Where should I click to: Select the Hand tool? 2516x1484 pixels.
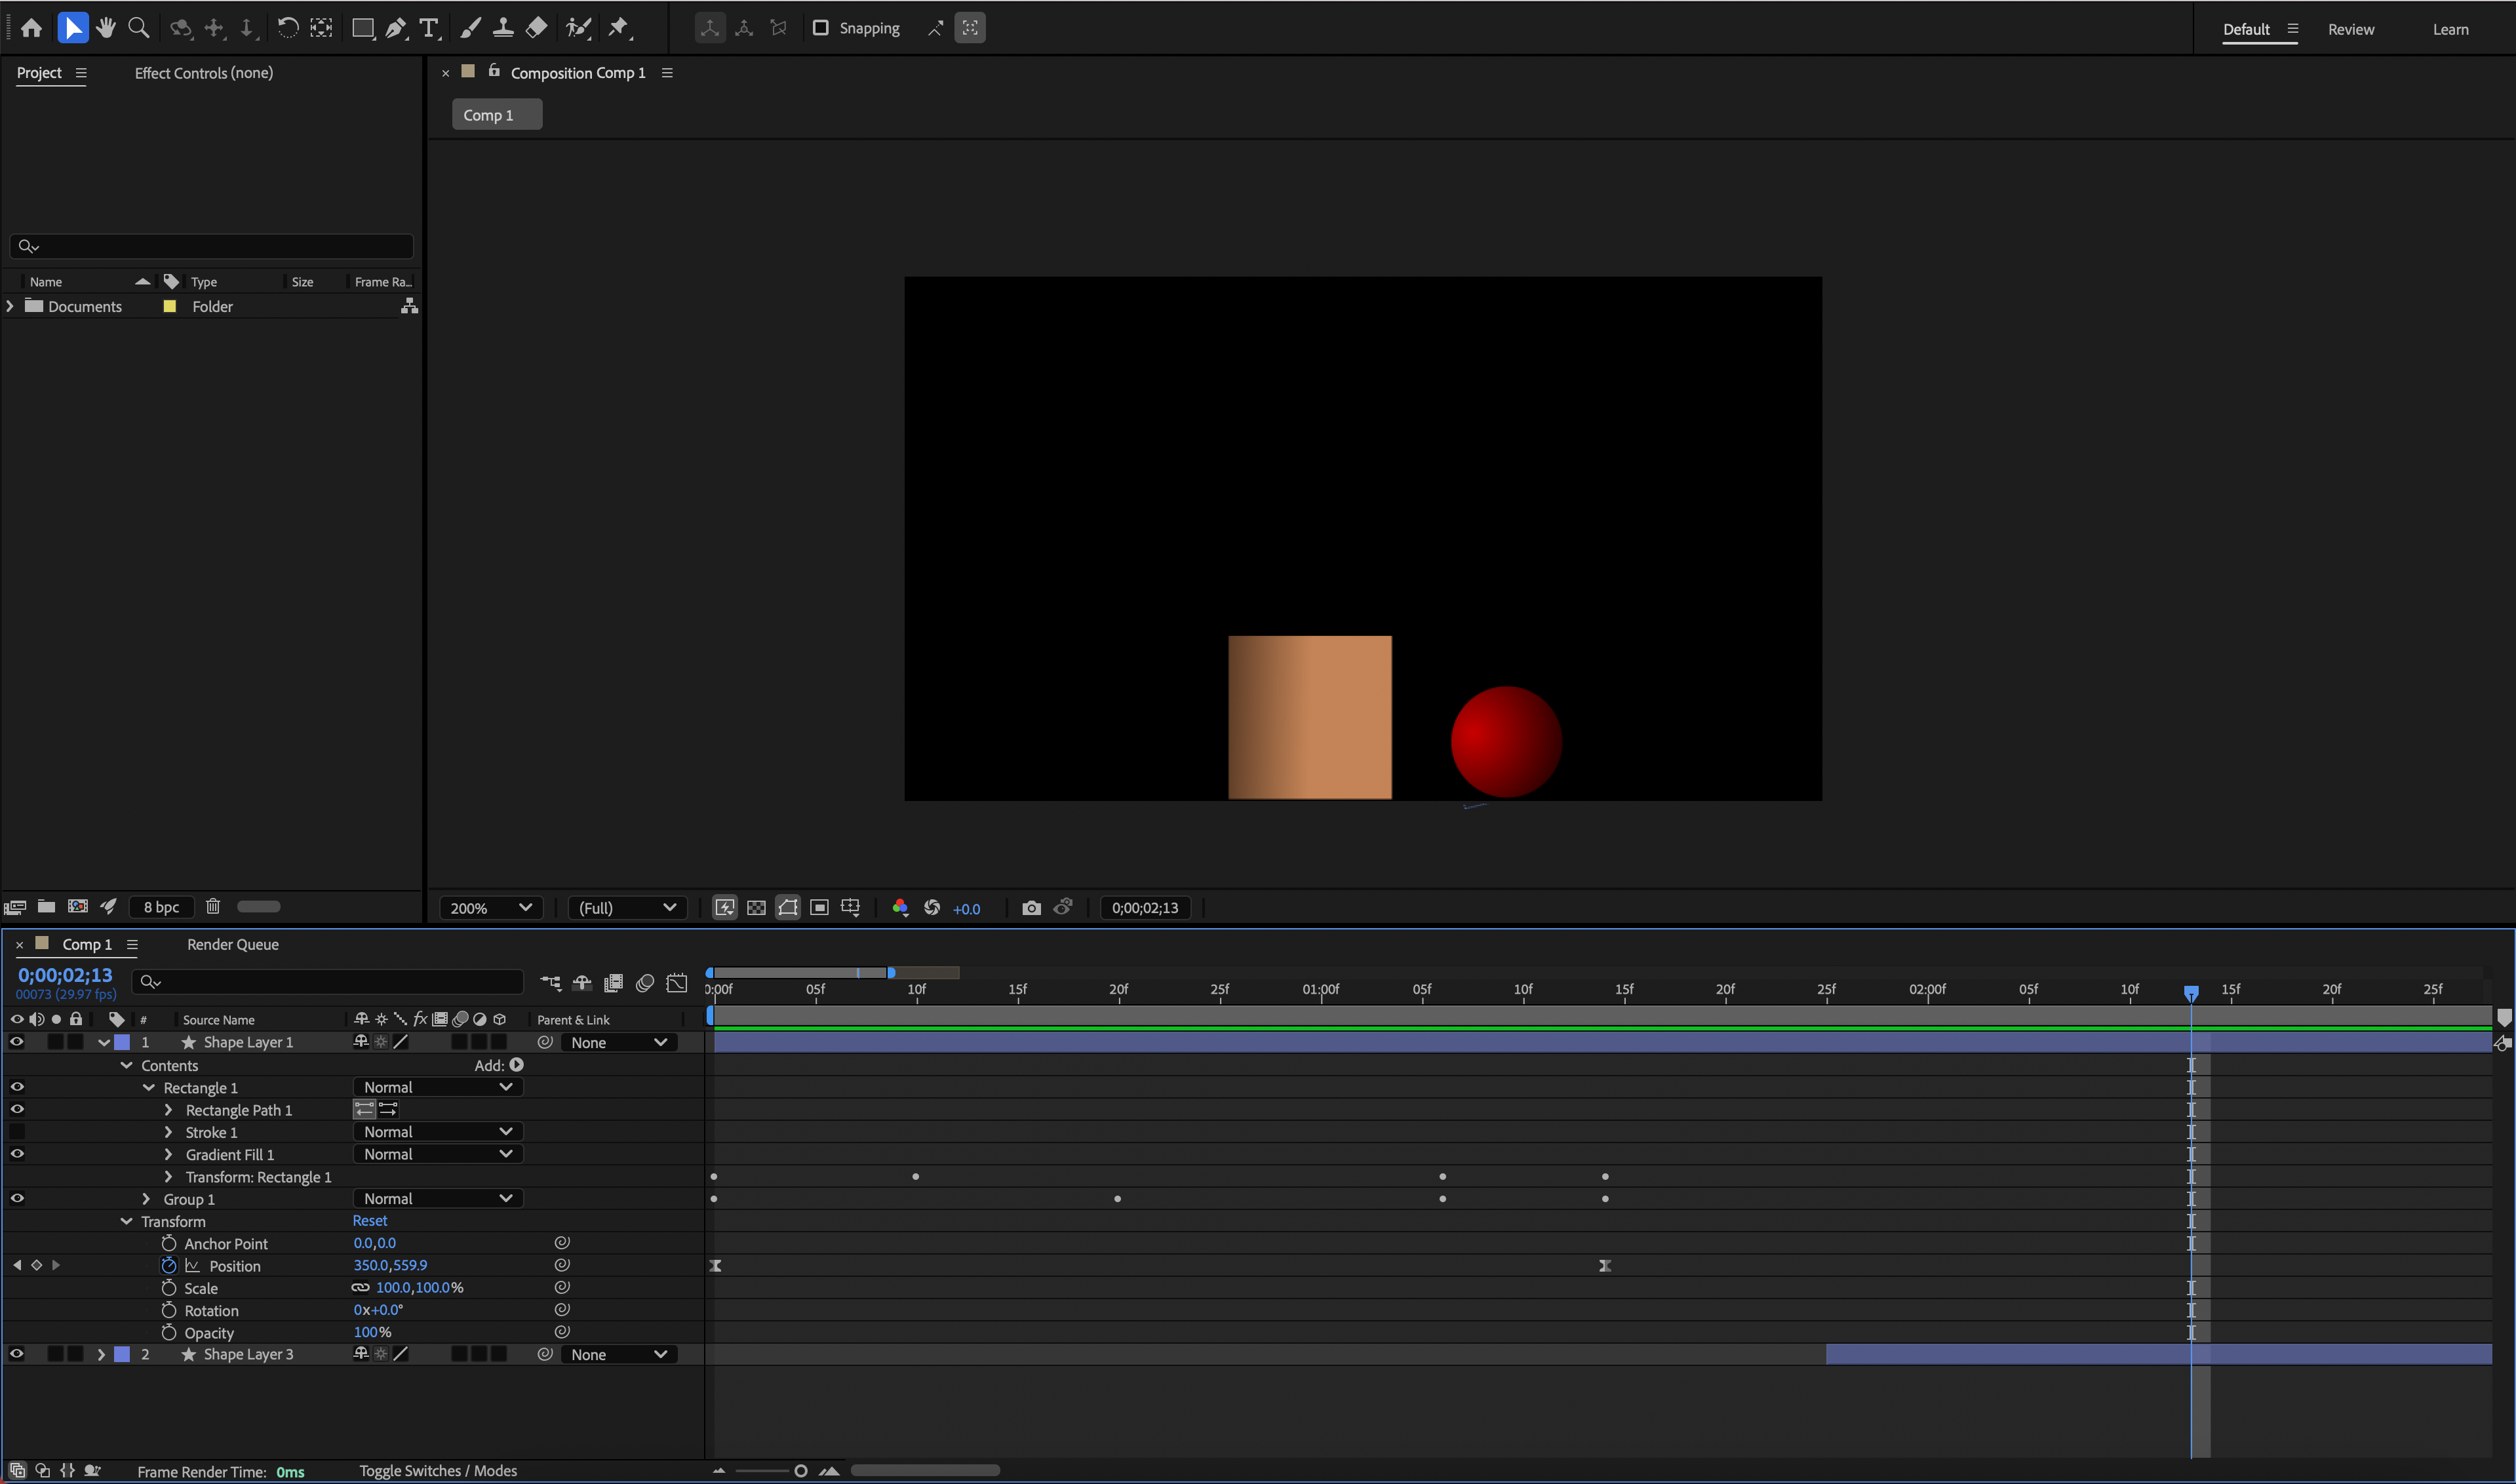pos(105,28)
